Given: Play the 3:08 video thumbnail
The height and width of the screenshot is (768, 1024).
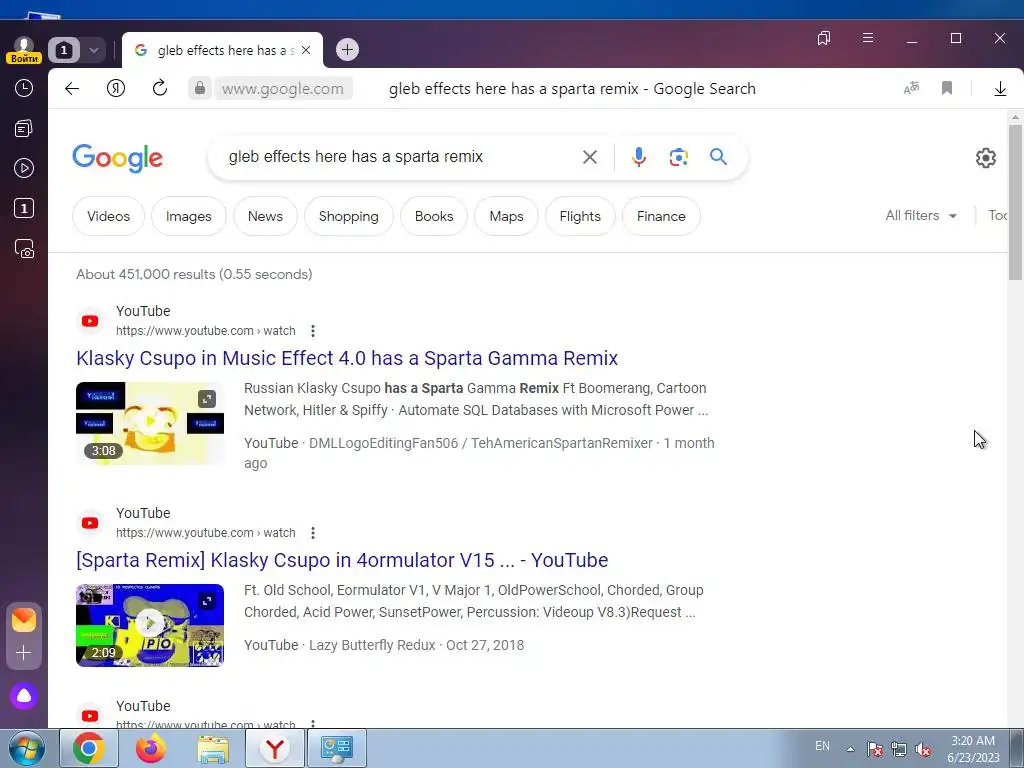Looking at the screenshot, I should (x=150, y=423).
